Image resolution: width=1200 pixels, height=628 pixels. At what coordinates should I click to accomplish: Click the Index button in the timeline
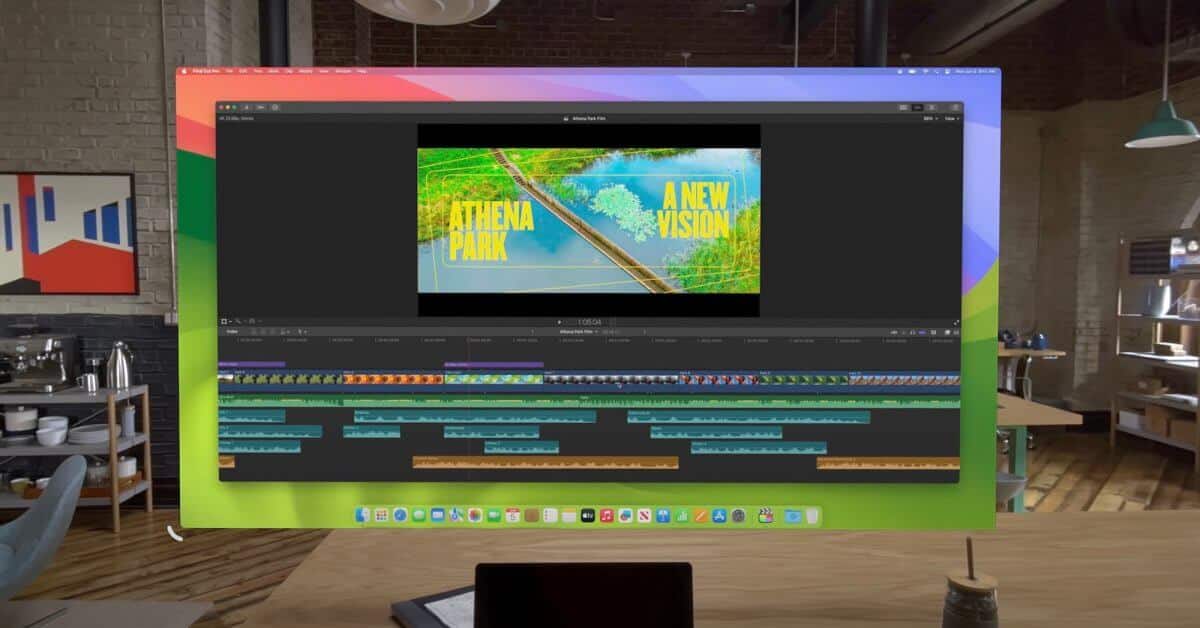coord(232,331)
